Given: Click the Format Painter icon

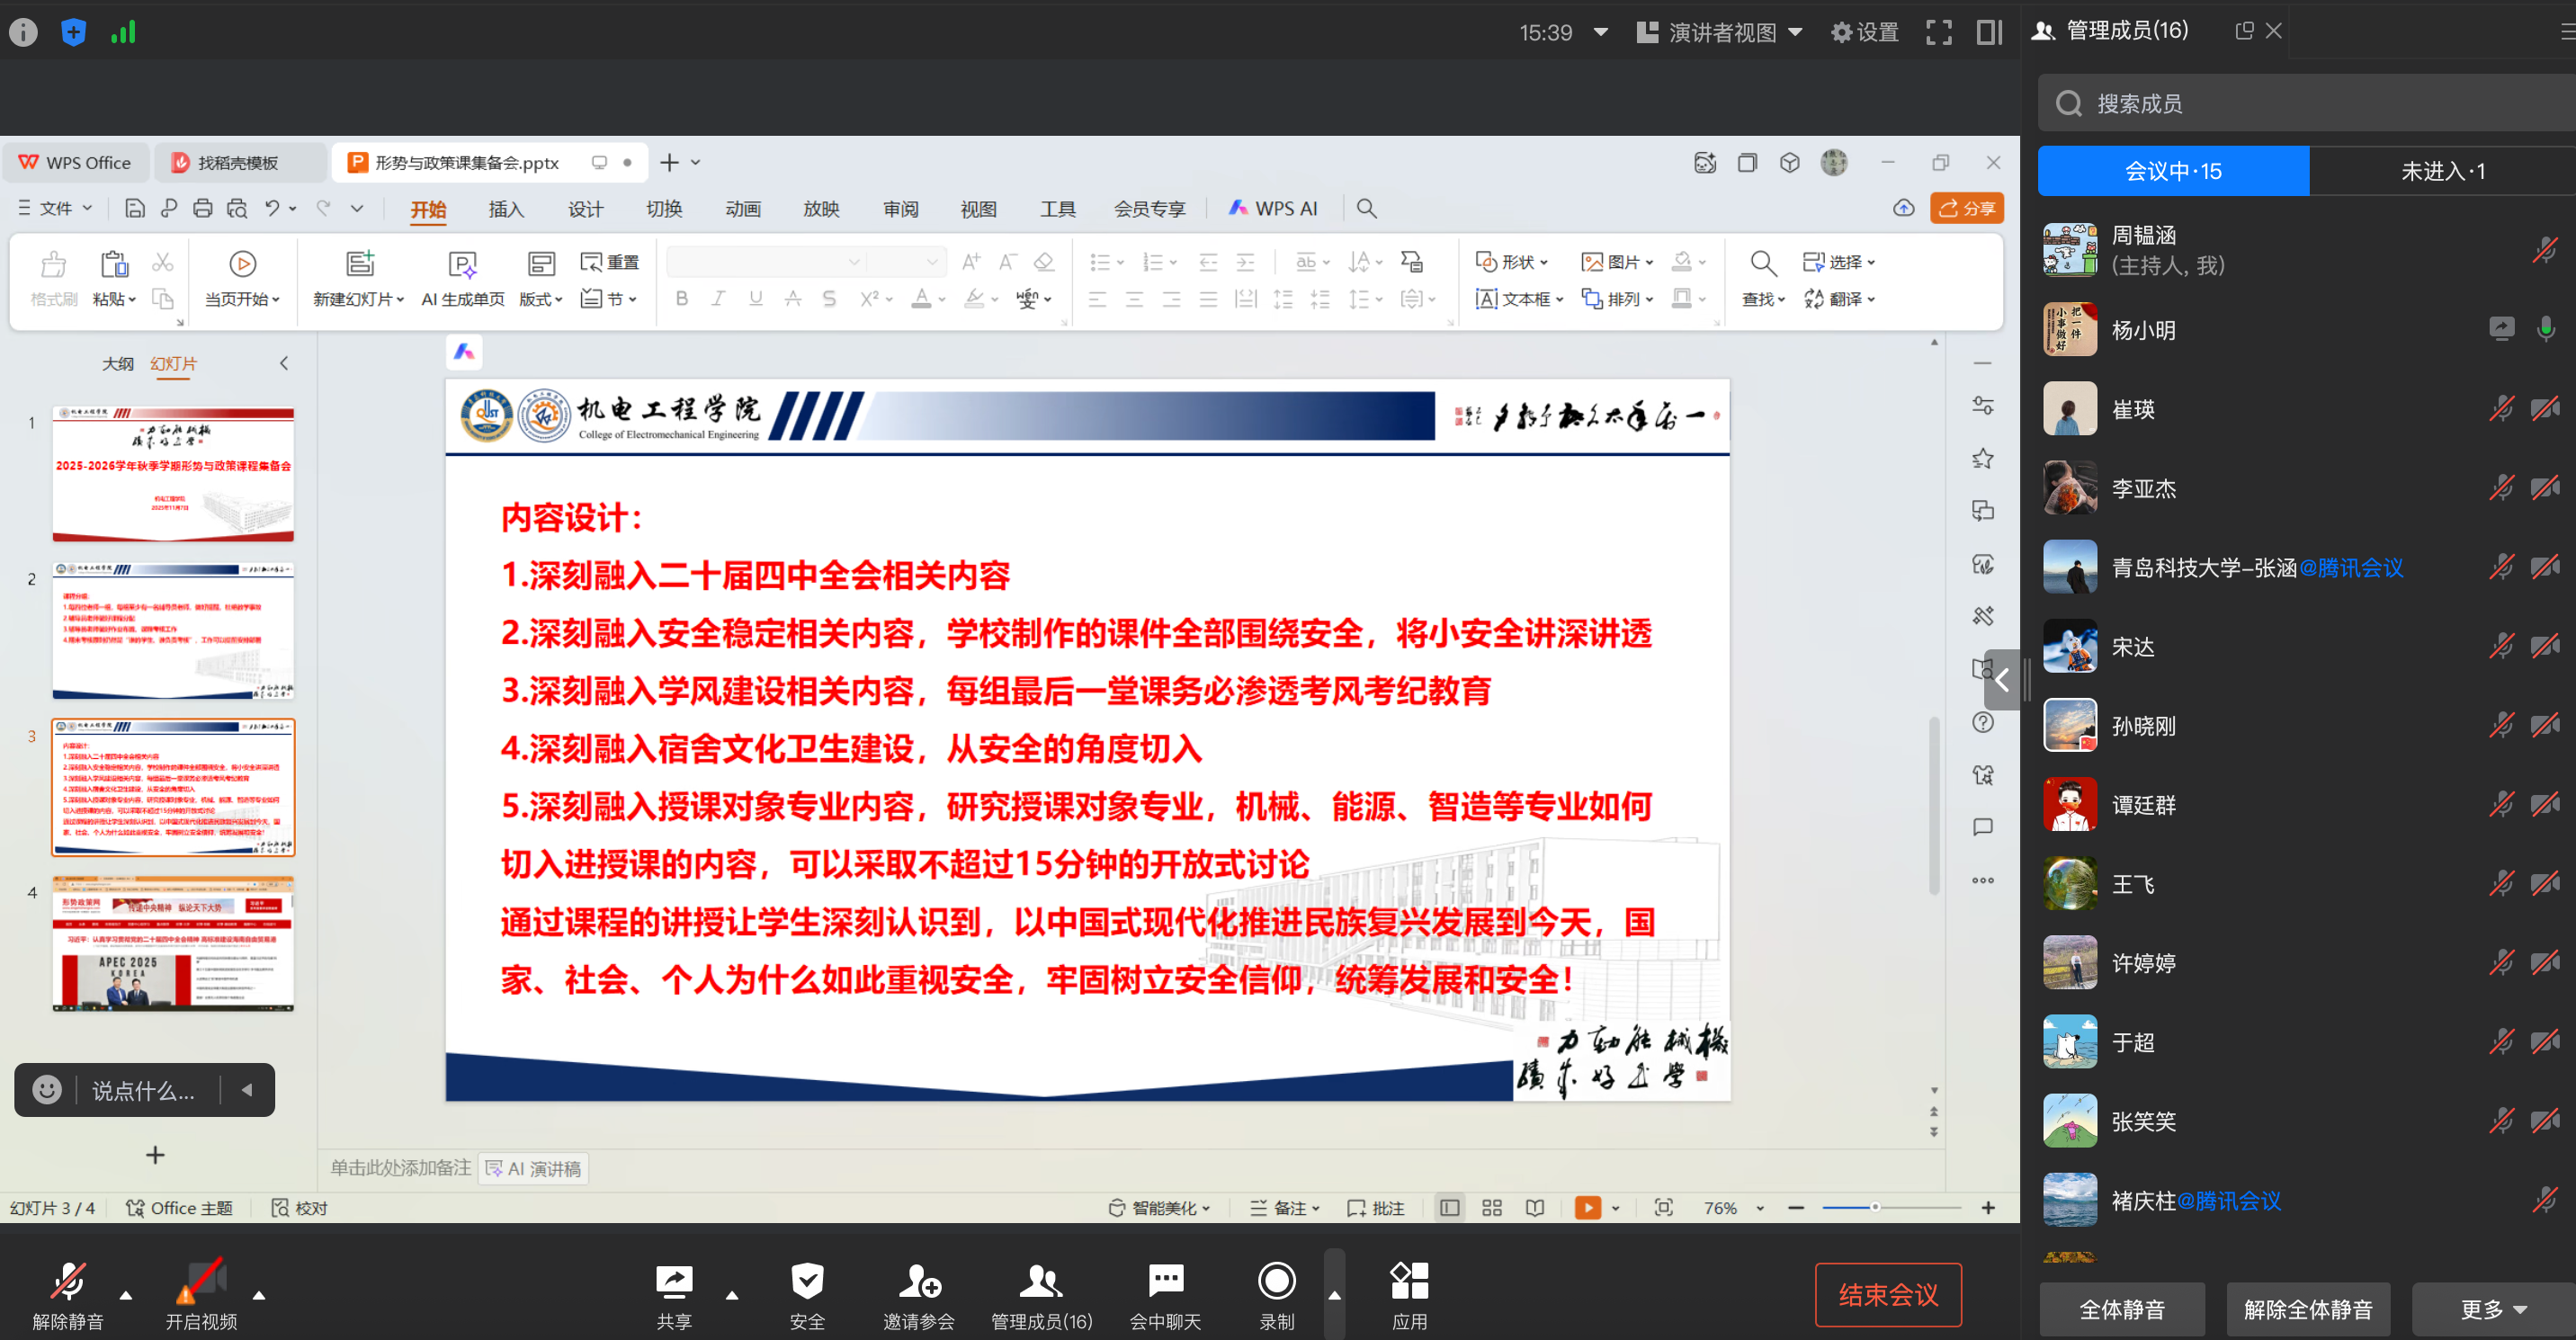Looking at the screenshot, I should (x=53, y=265).
